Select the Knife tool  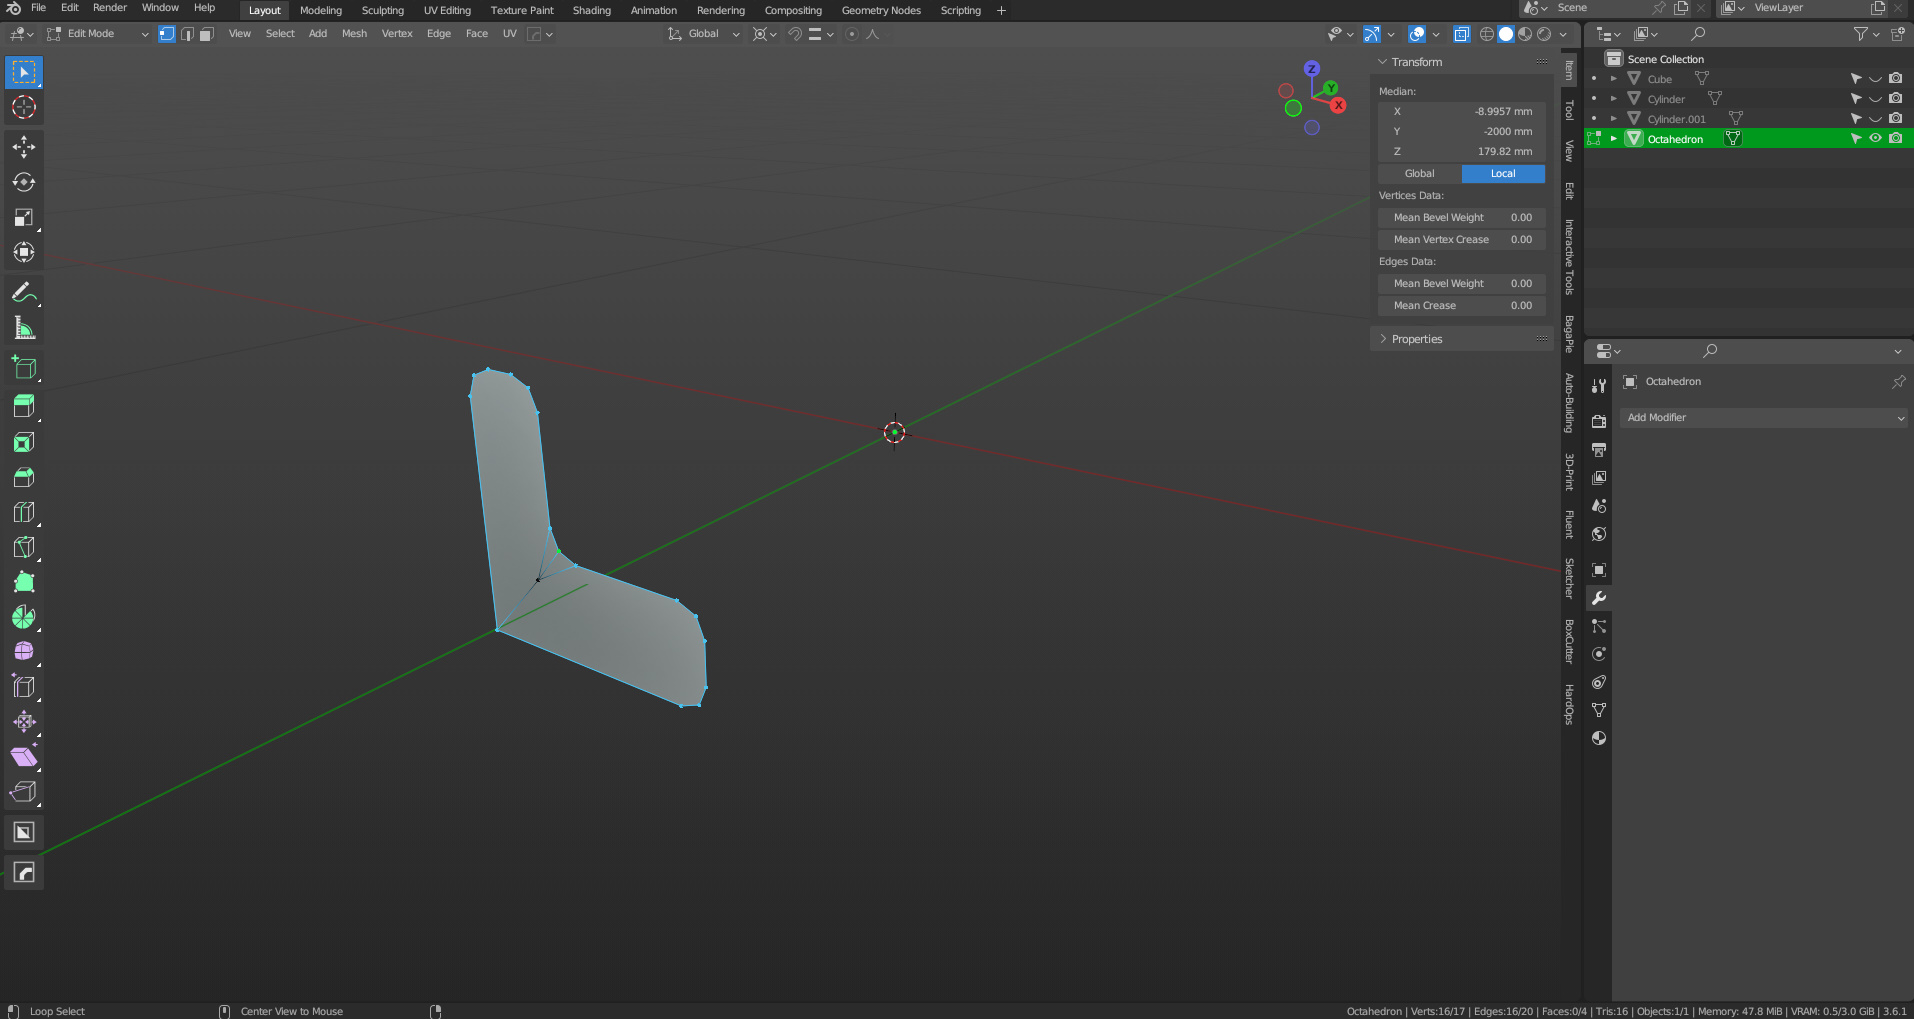24,547
